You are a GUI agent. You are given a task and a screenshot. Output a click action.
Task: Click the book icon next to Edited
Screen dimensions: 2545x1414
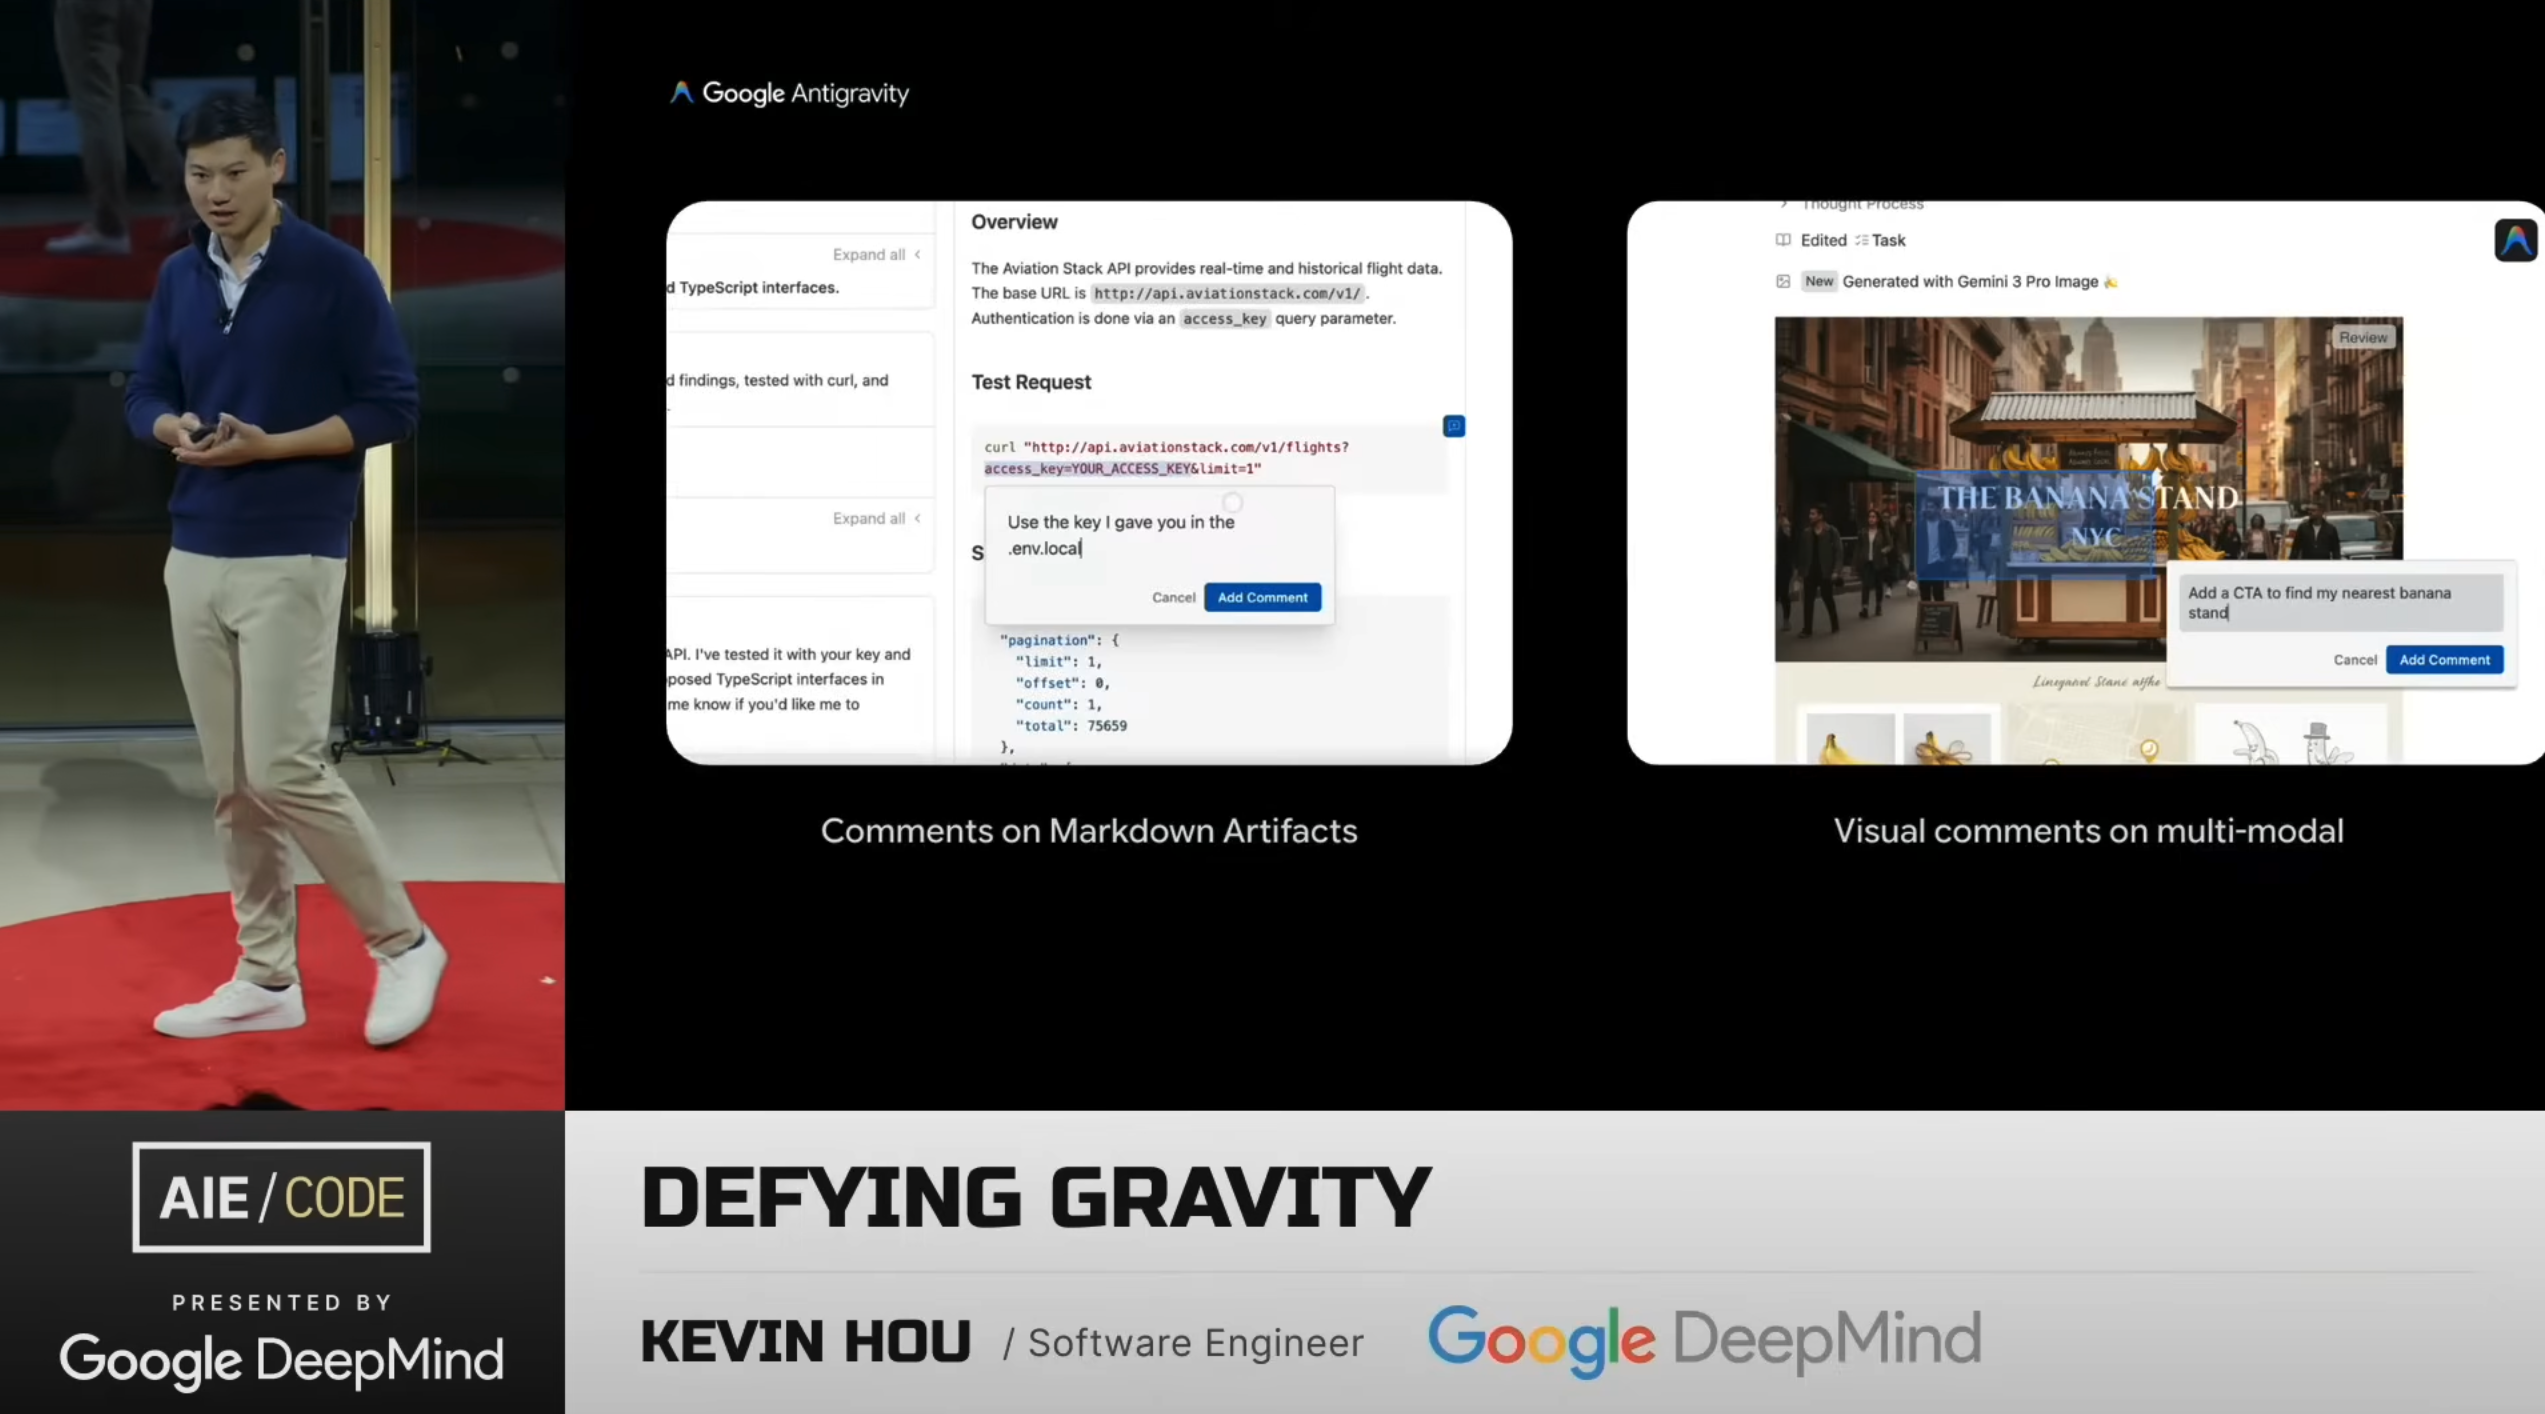(1783, 240)
